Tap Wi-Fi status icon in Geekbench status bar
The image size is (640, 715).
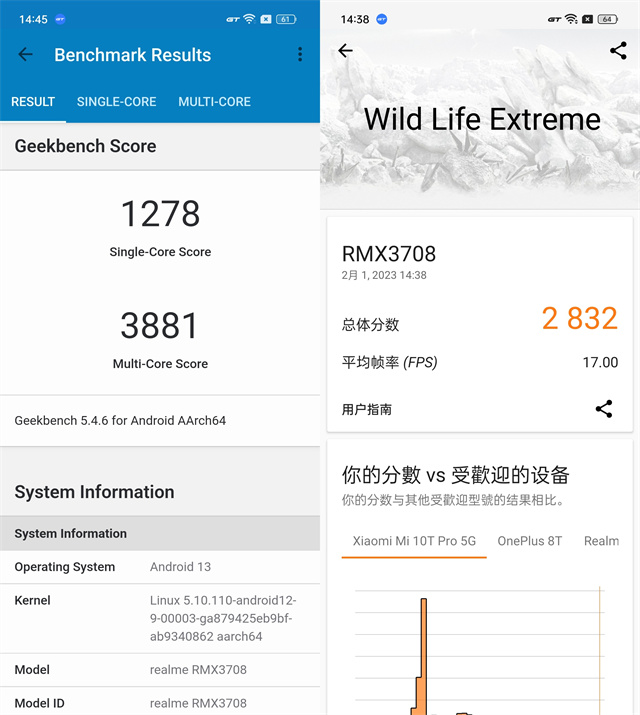point(249,19)
